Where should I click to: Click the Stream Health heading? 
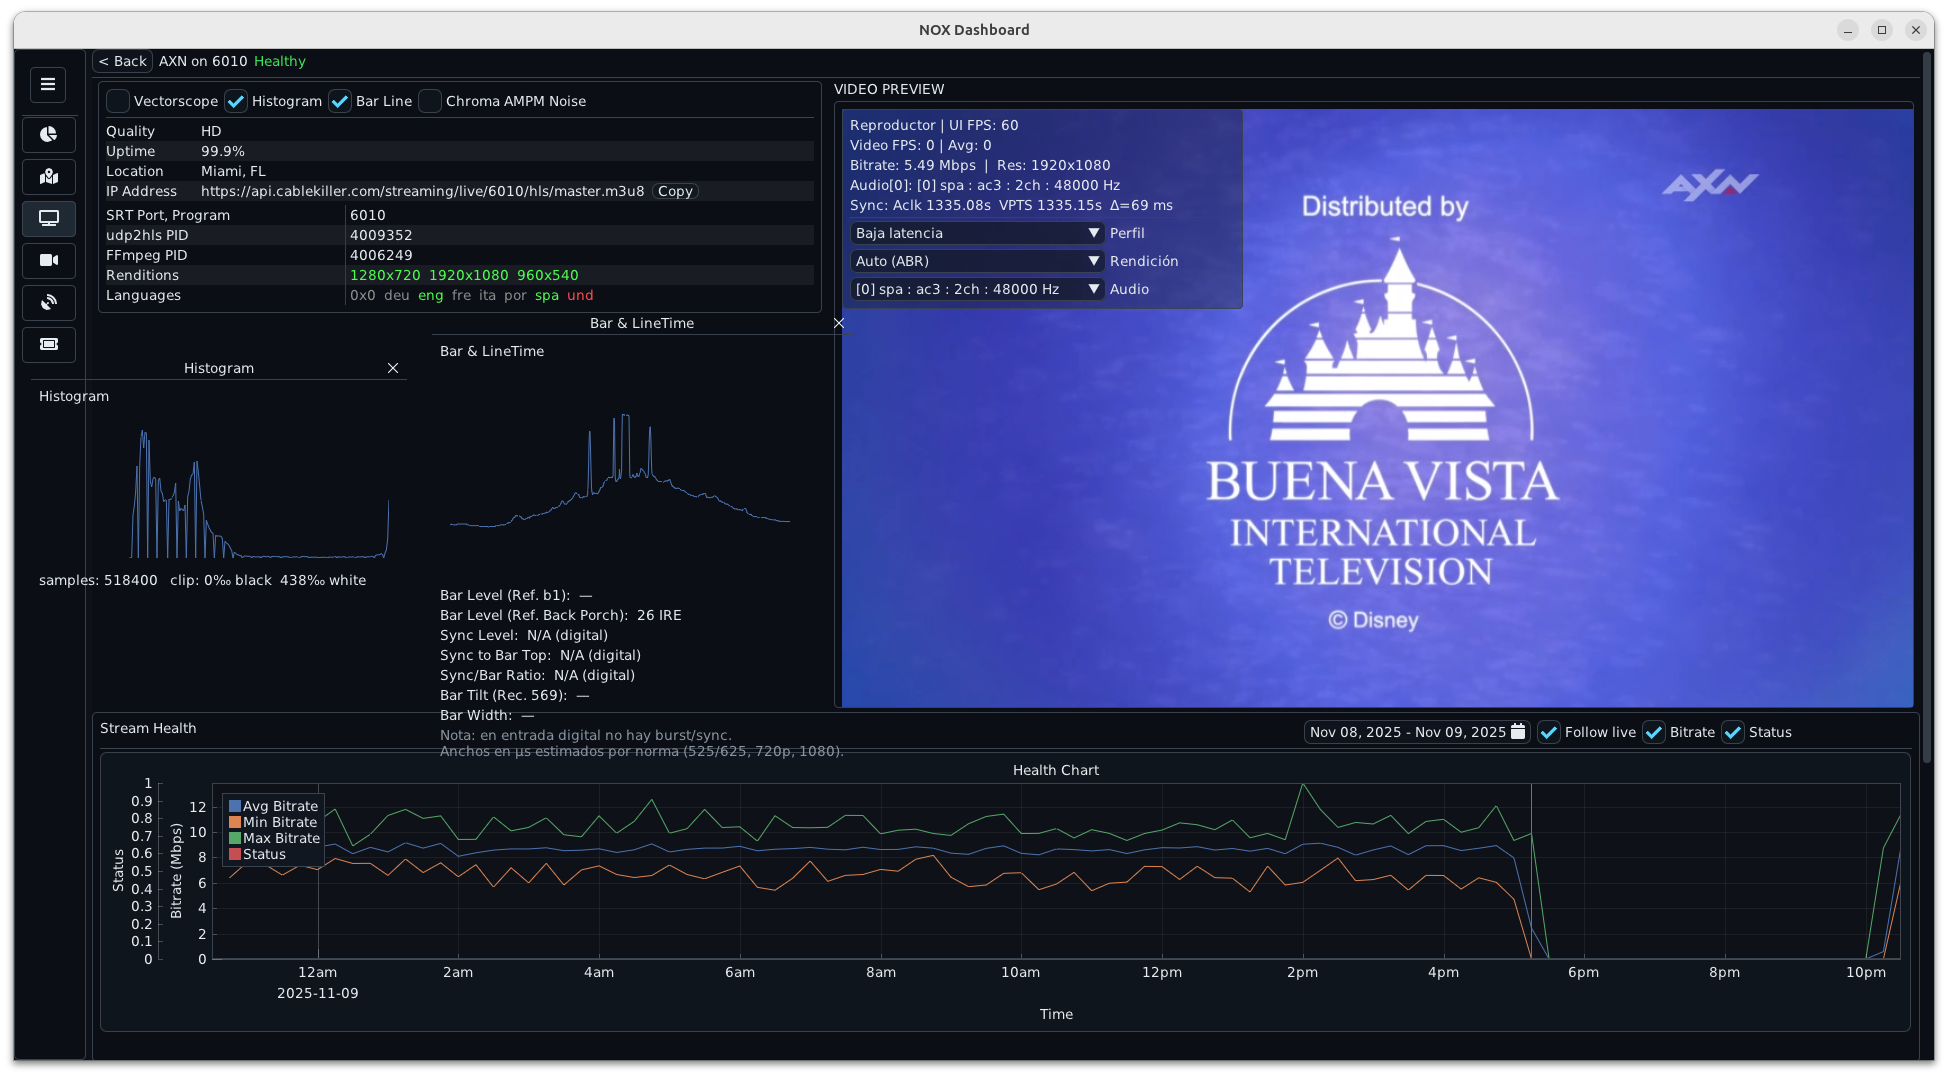point(148,728)
